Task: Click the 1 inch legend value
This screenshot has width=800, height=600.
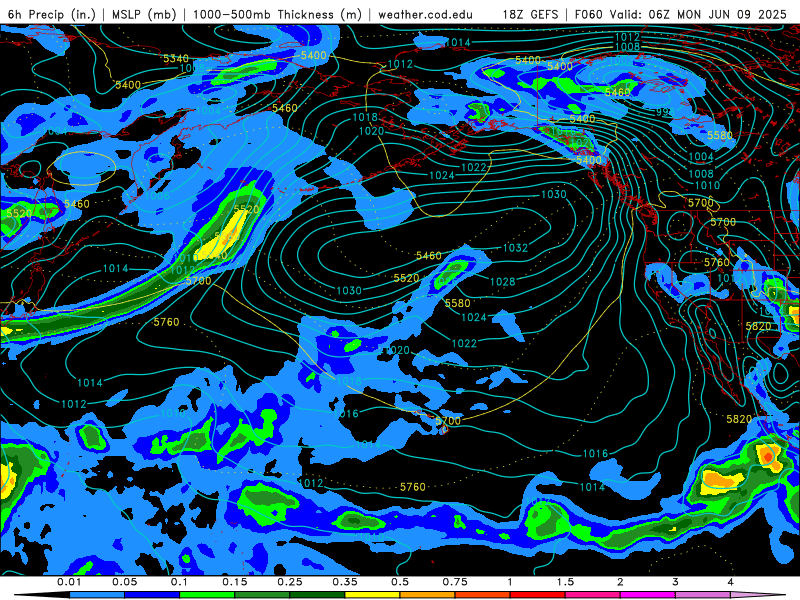Action: tap(510, 582)
